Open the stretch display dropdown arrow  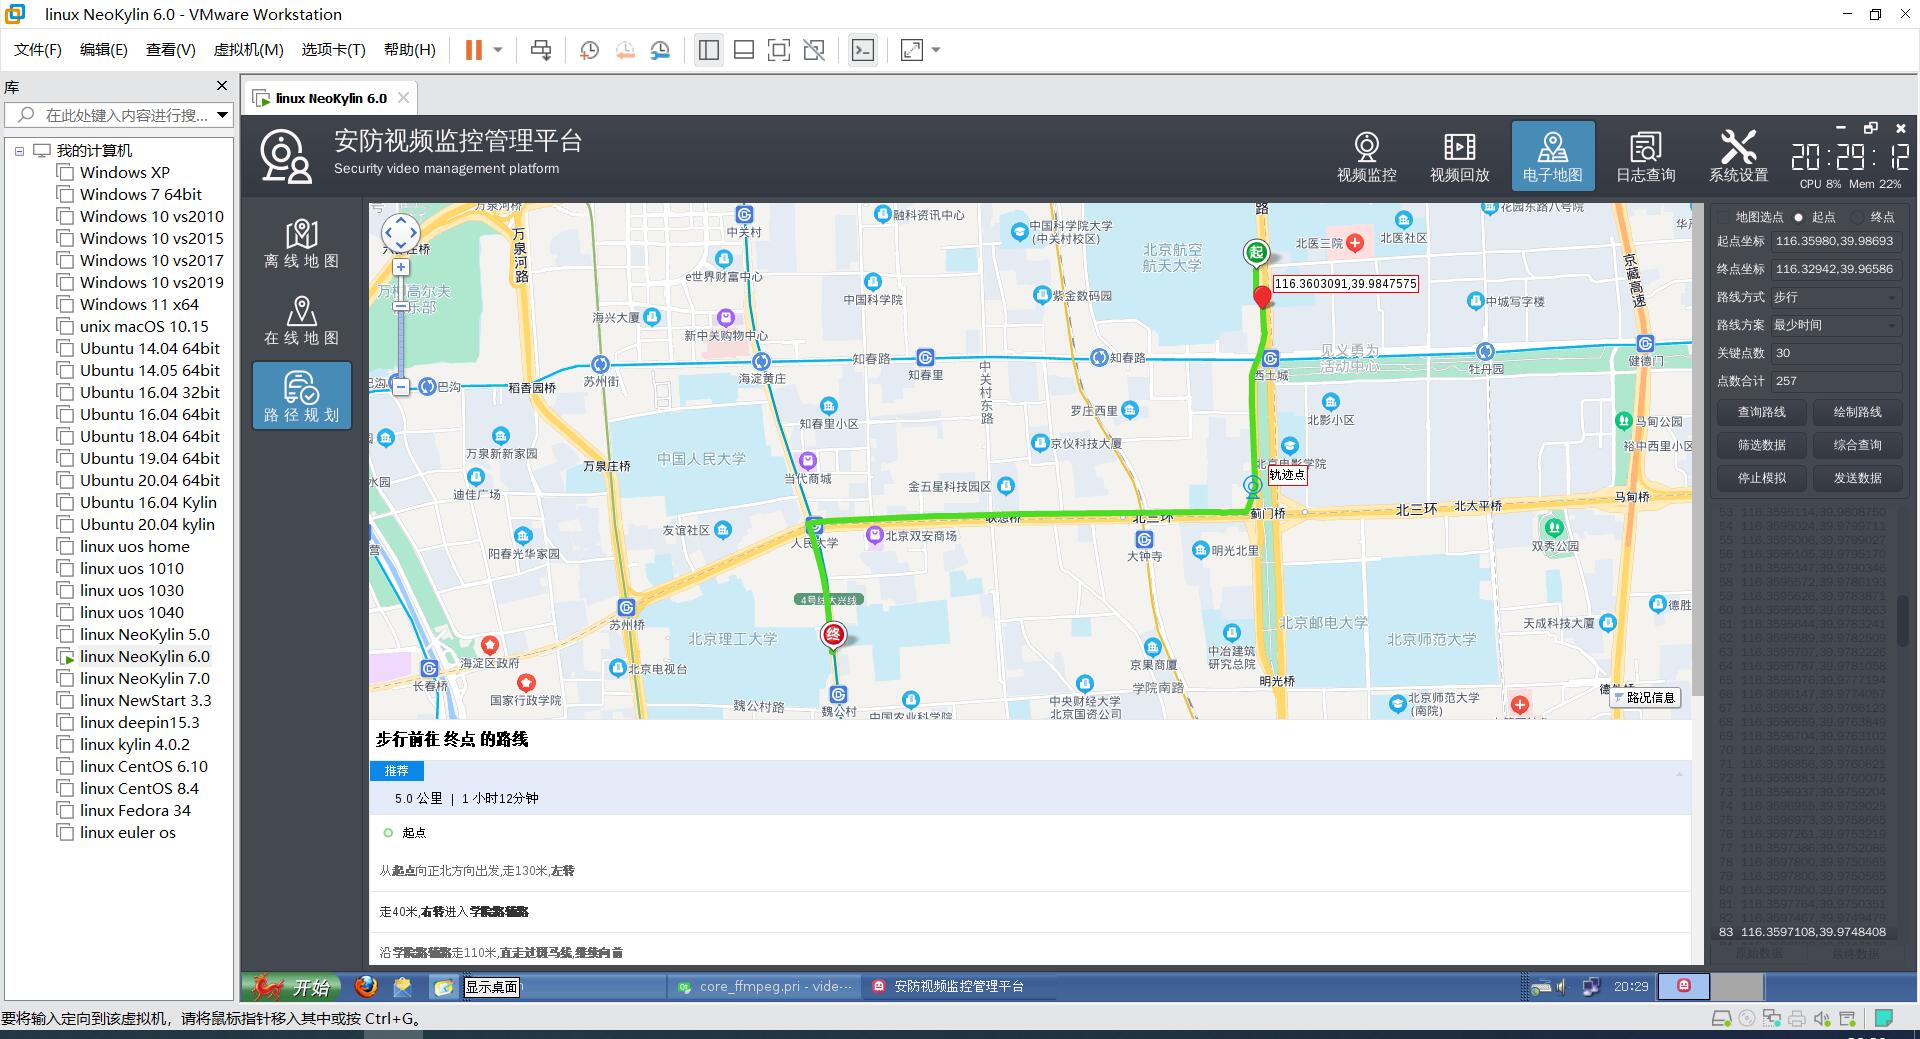coord(936,50)
